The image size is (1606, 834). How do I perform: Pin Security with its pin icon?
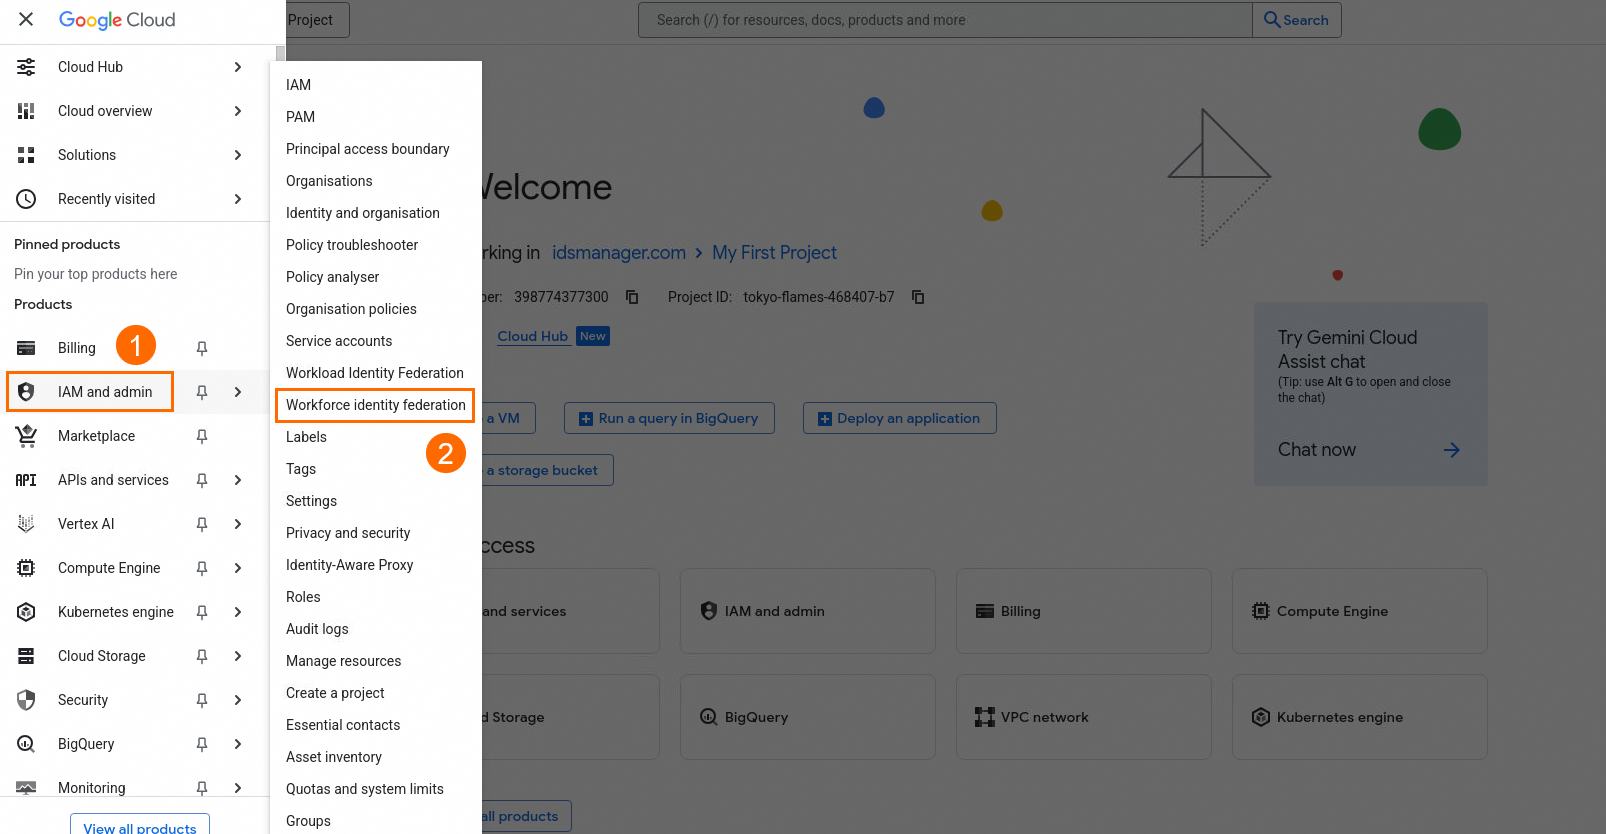click(x=202, y=700)
